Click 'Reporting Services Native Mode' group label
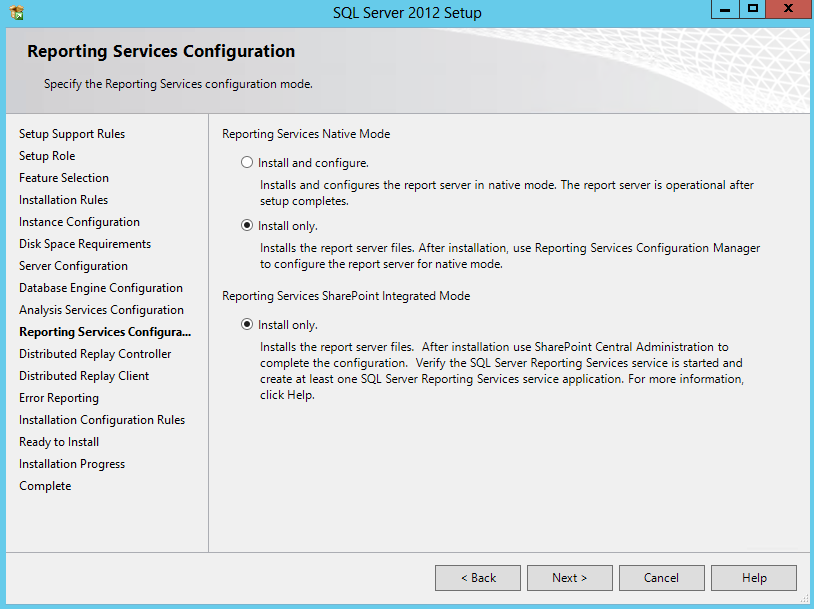 pos(306,134)
